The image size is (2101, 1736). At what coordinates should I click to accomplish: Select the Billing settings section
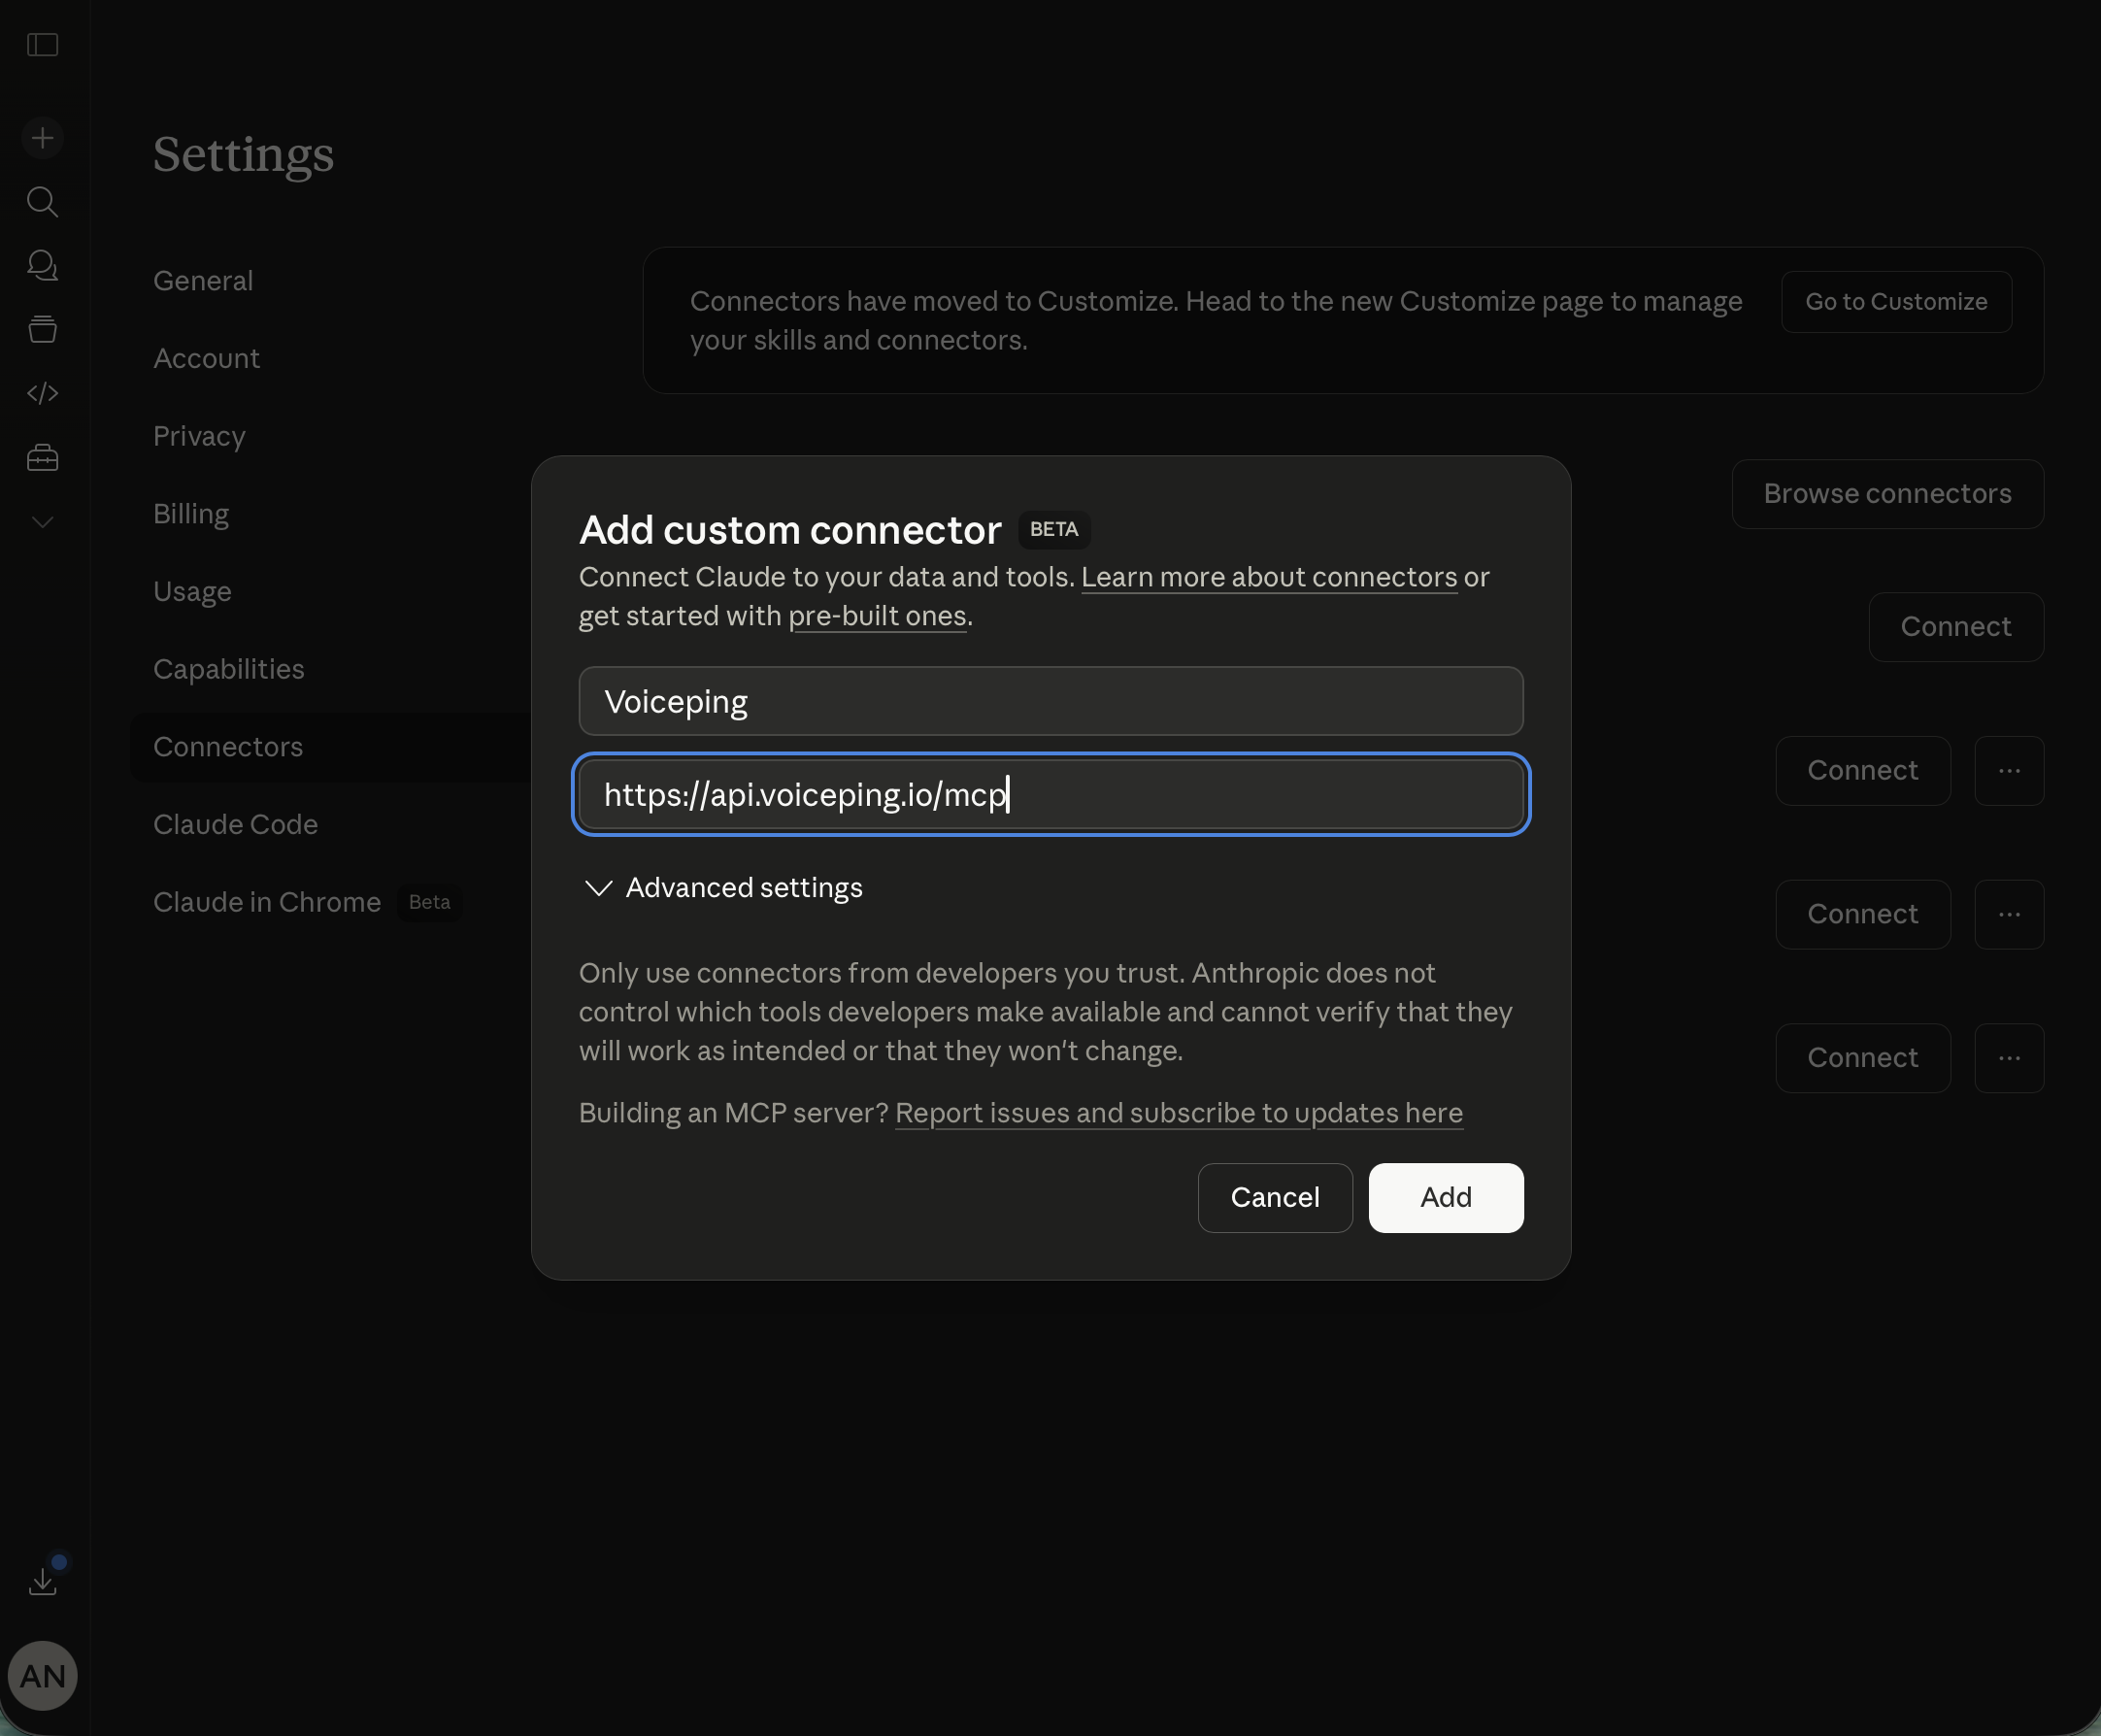click(191, 513)
